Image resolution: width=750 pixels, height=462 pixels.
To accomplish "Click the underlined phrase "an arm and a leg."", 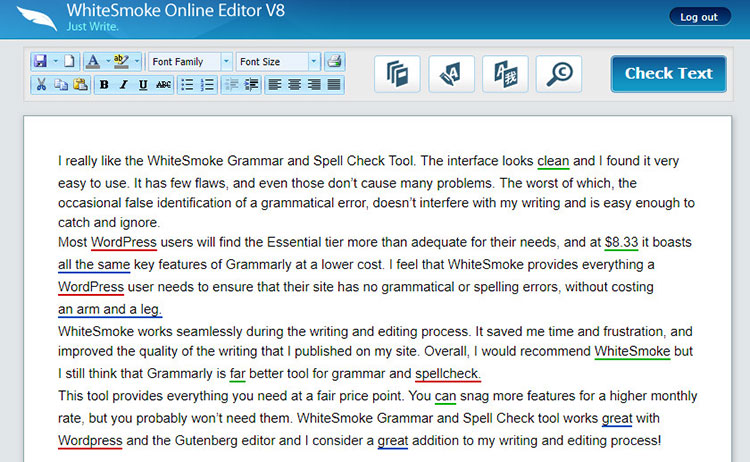I will (x=110, y=309).
